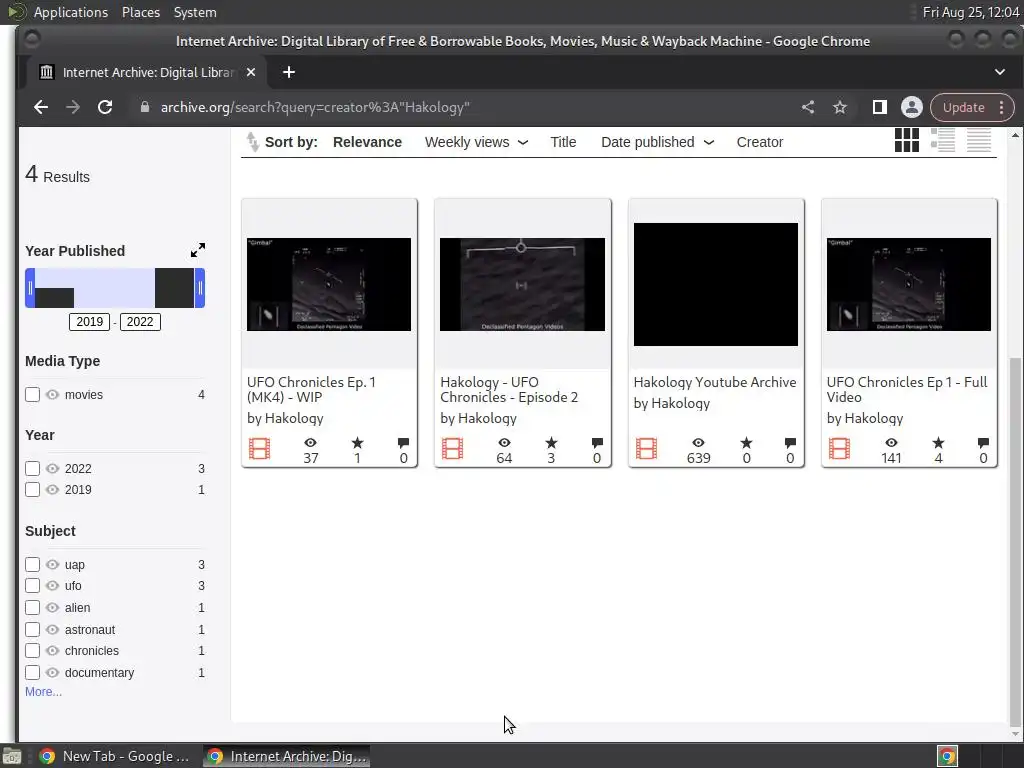The height and width of the screenshot is (768, 1024).
Task: Reload the archive.org page
Action: pos(104,107)
